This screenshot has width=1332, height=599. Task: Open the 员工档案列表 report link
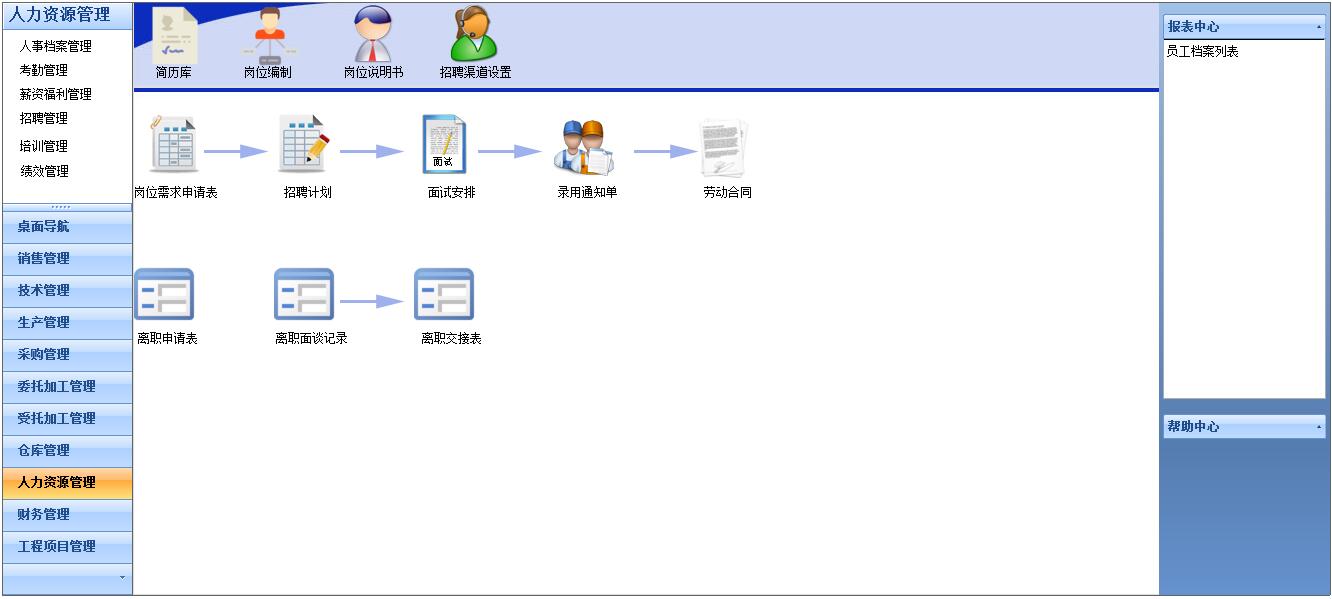(x=1202, y=51)
